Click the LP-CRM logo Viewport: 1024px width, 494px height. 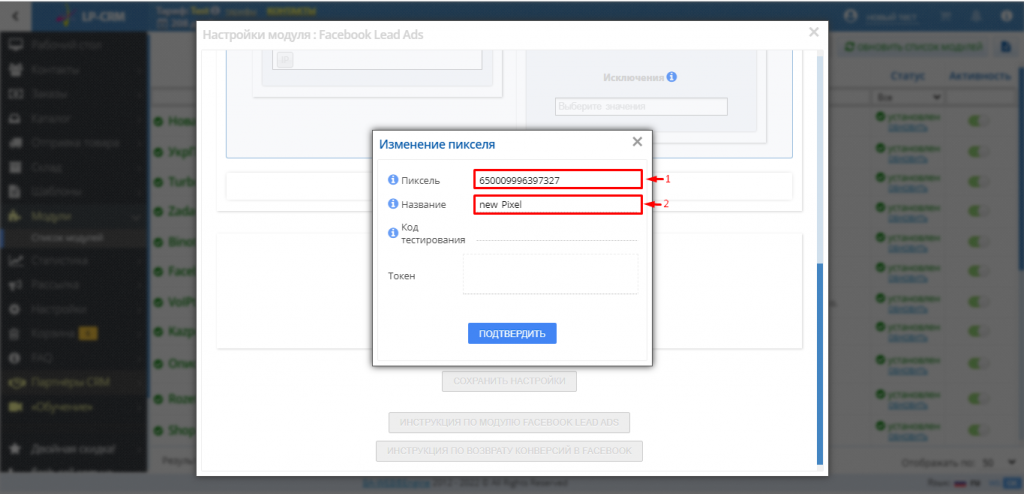pos(90,15)
